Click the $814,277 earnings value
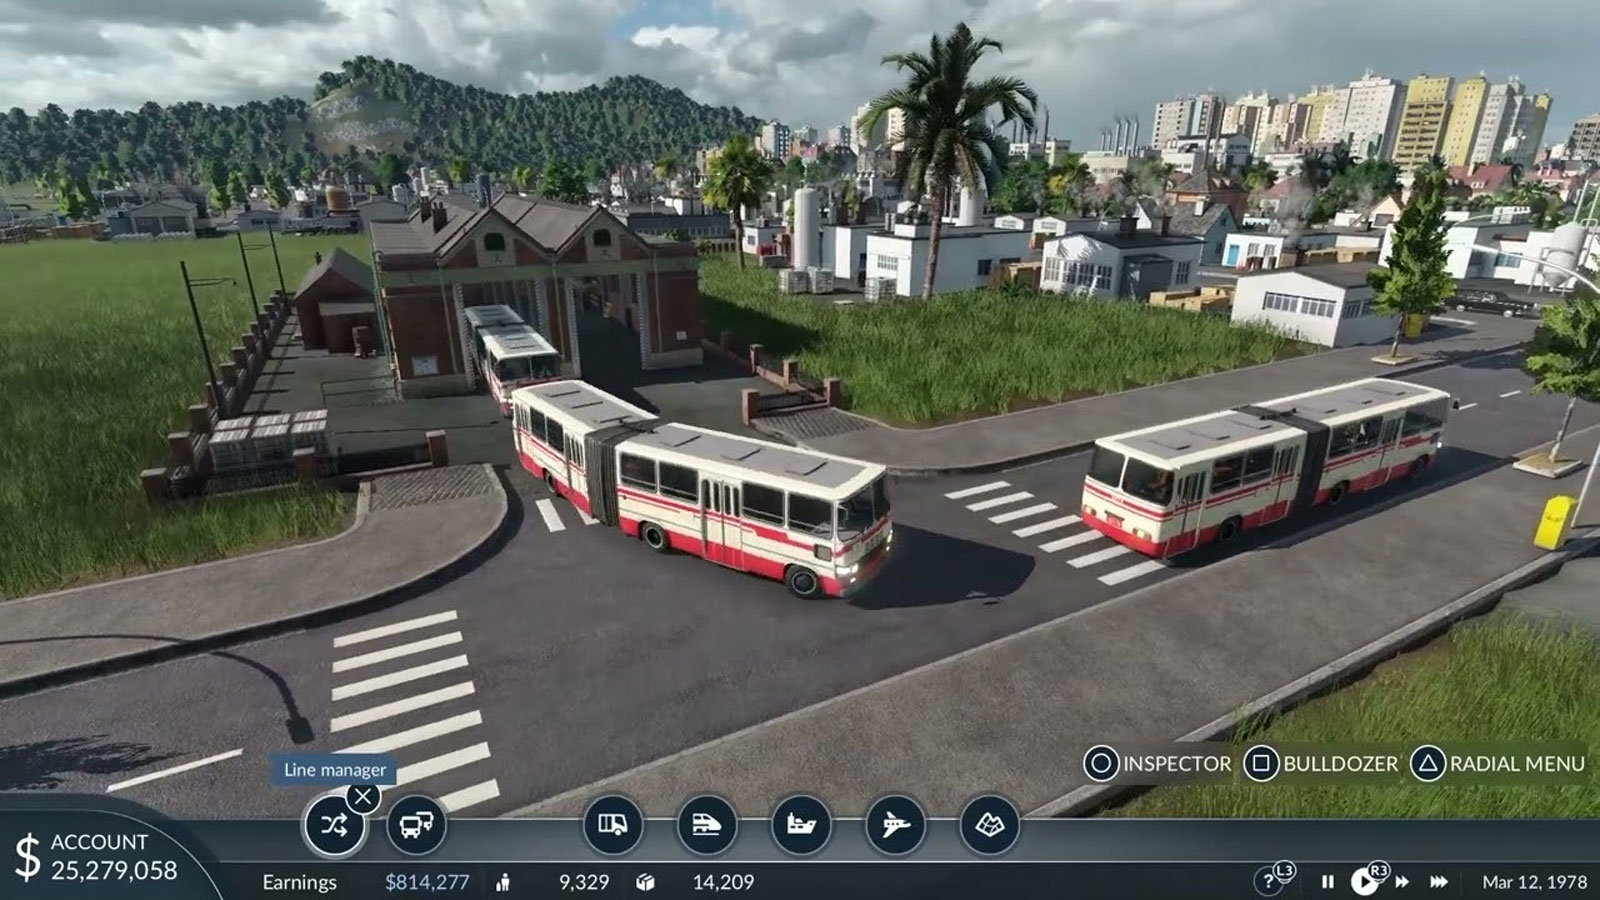The height and width of the screenshot is (900, 1600). (427, 882)
